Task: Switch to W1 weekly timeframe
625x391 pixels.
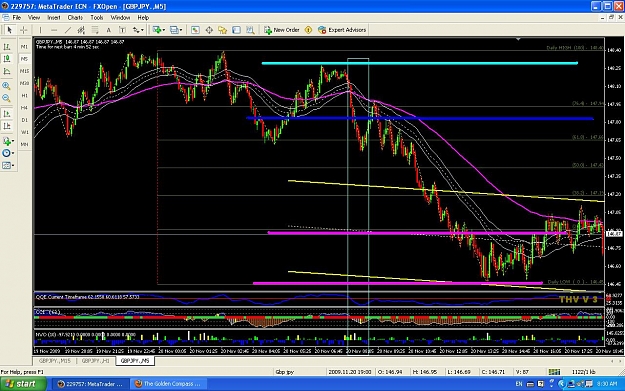Action: (x=24, y=132)
